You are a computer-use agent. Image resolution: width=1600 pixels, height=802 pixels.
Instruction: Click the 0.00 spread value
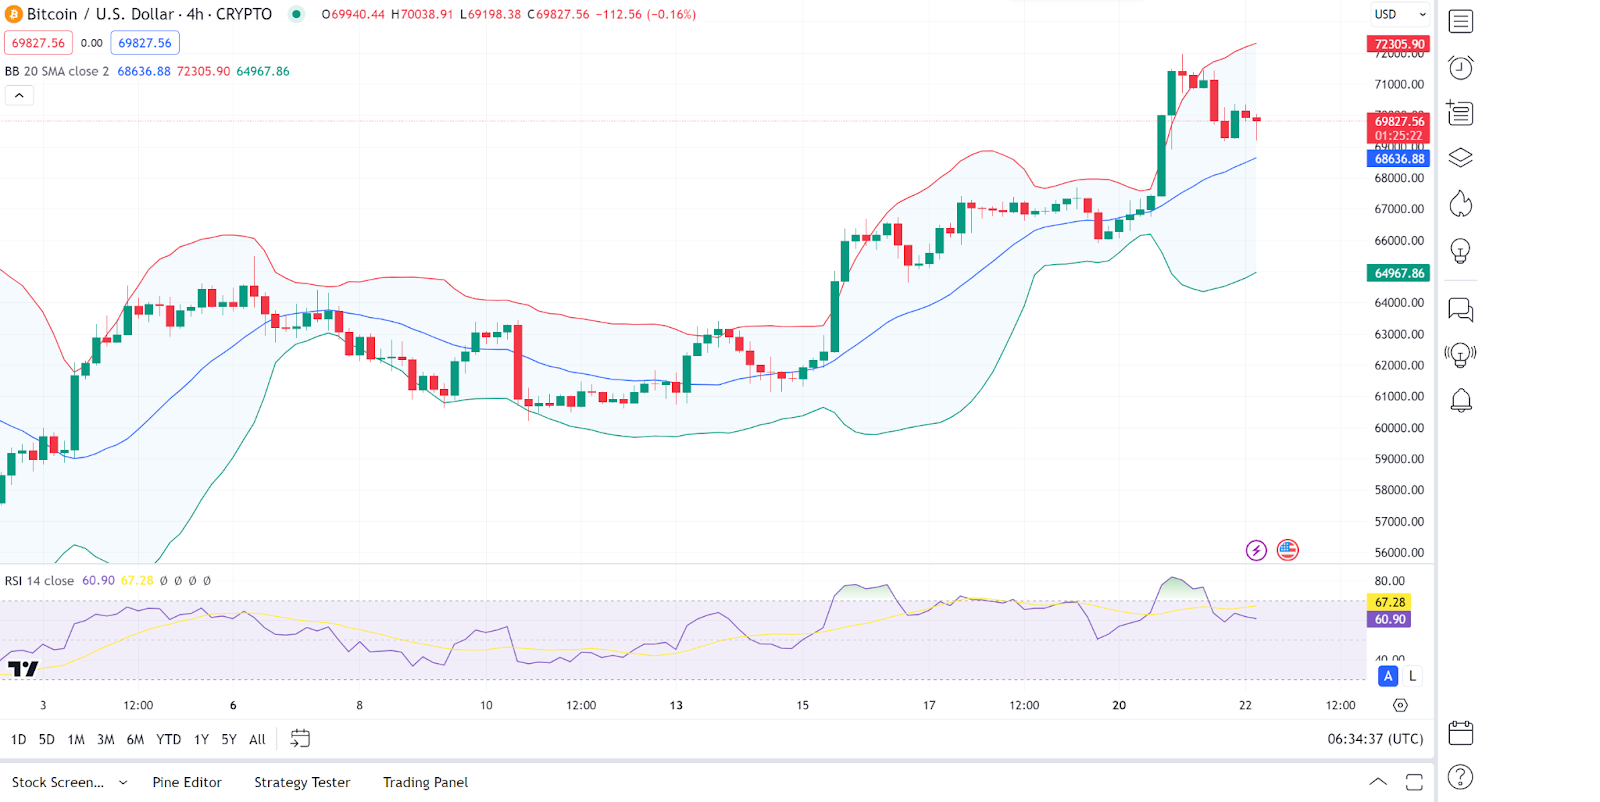tap(91, 43)
